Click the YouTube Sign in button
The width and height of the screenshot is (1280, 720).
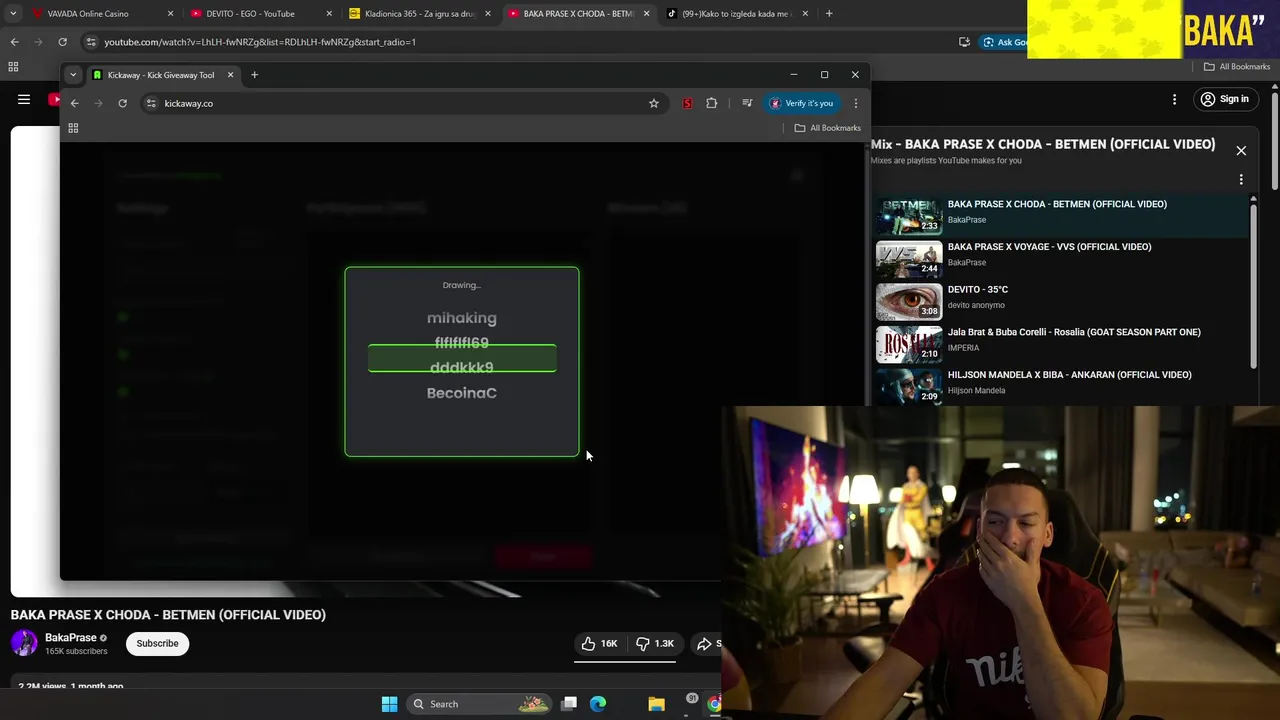coord(1225,99)
